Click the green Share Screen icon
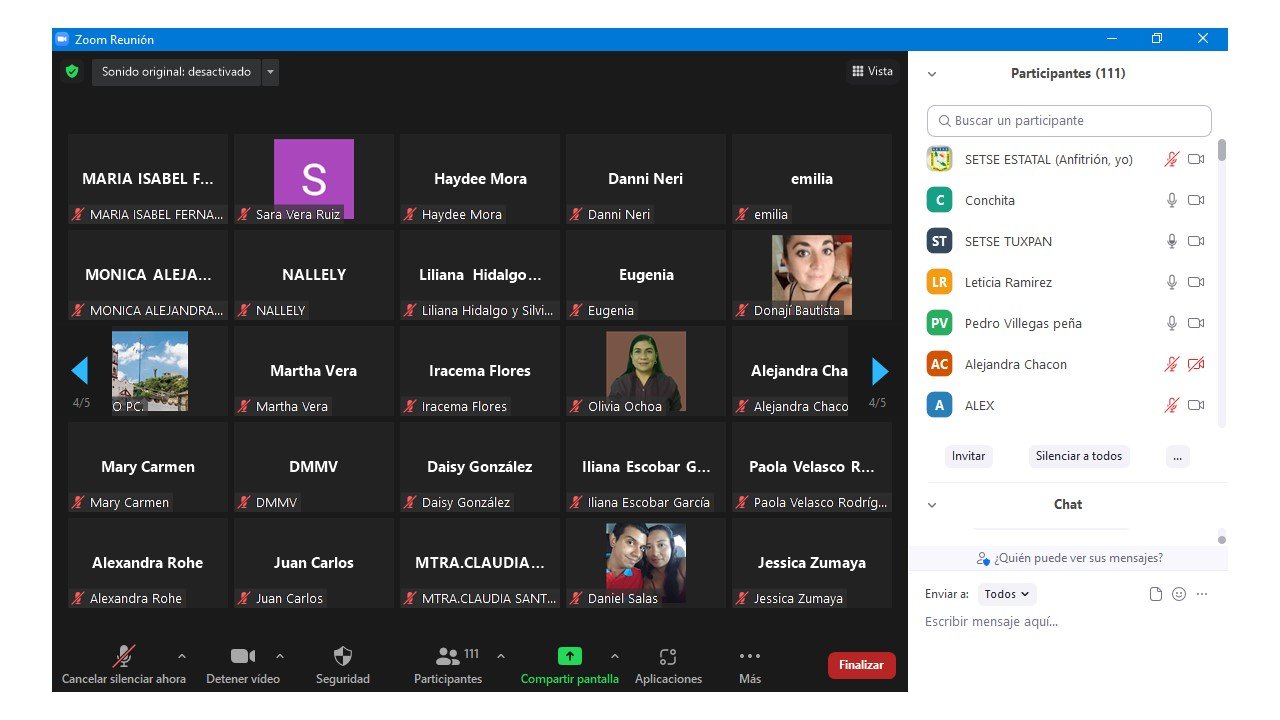Image resolution: width=1280 pixels, height=720 pixels. (x=569, y=657)
